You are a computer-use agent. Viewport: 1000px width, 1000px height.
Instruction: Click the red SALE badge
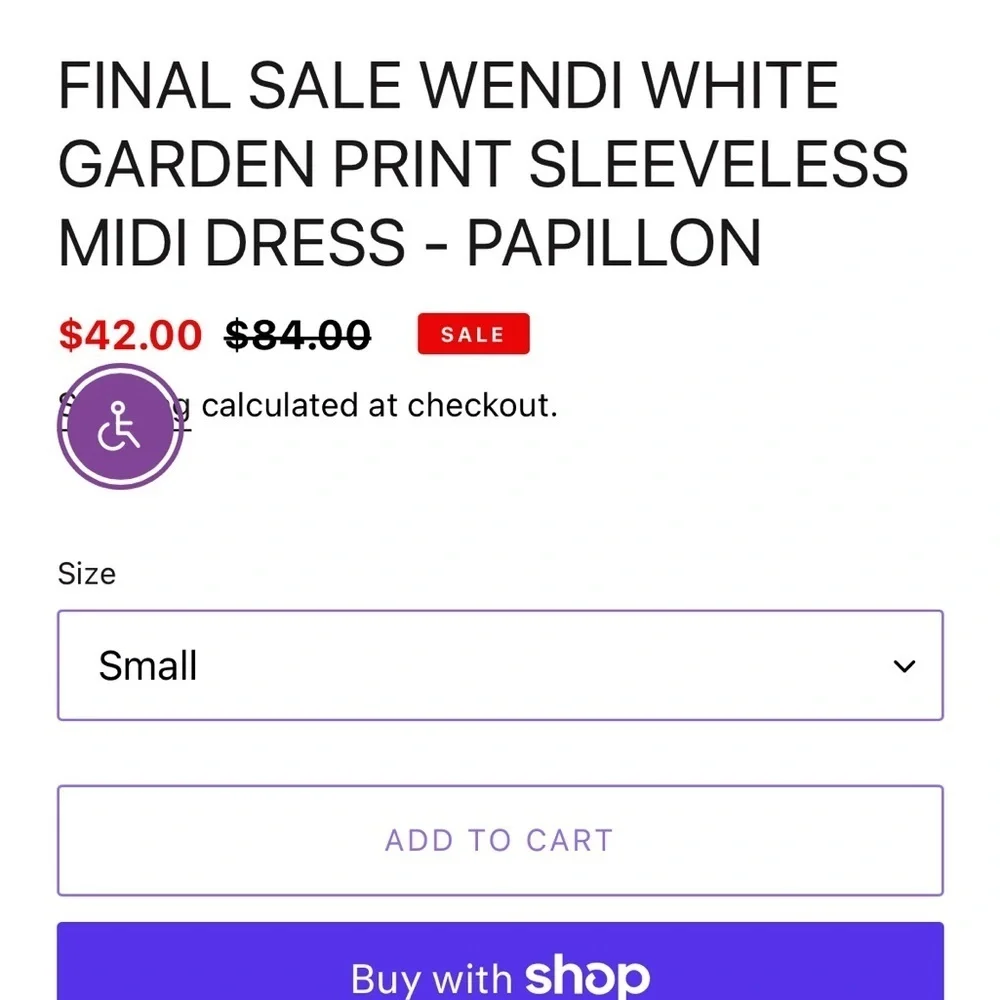473,334
